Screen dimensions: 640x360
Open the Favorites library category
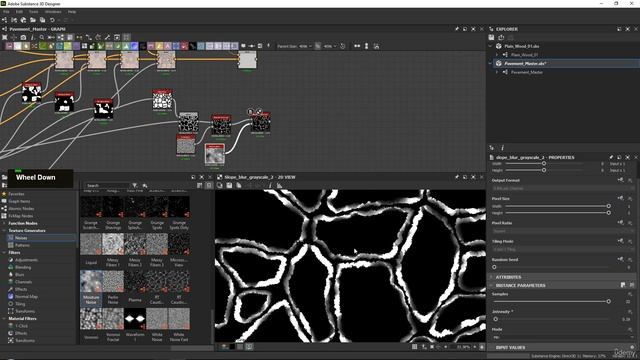pyautogui.click(x=16, y=194)
